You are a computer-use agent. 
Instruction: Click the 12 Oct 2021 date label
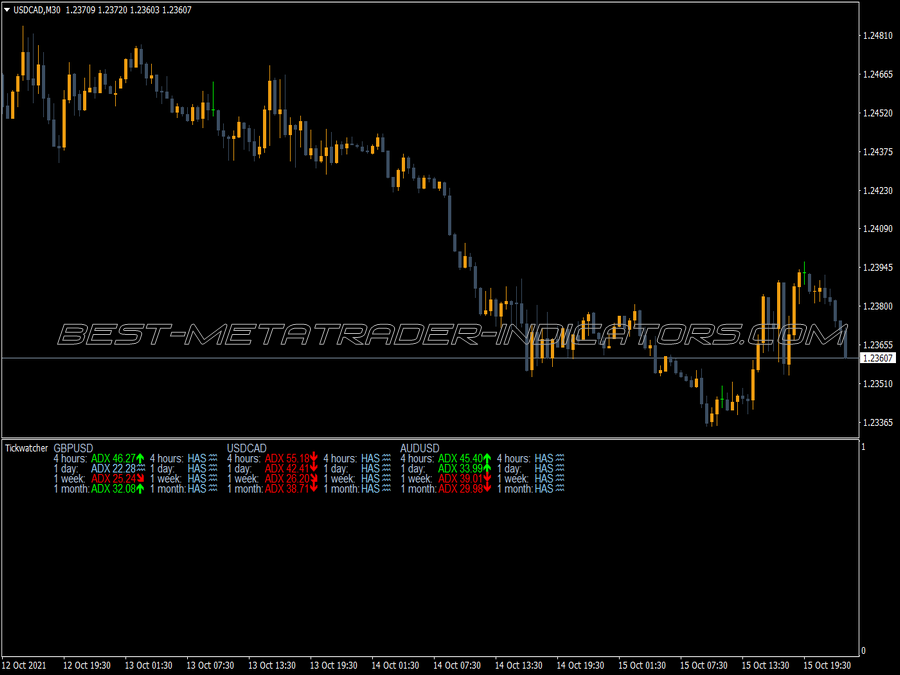pyautogui.click(x=24, y=665)
